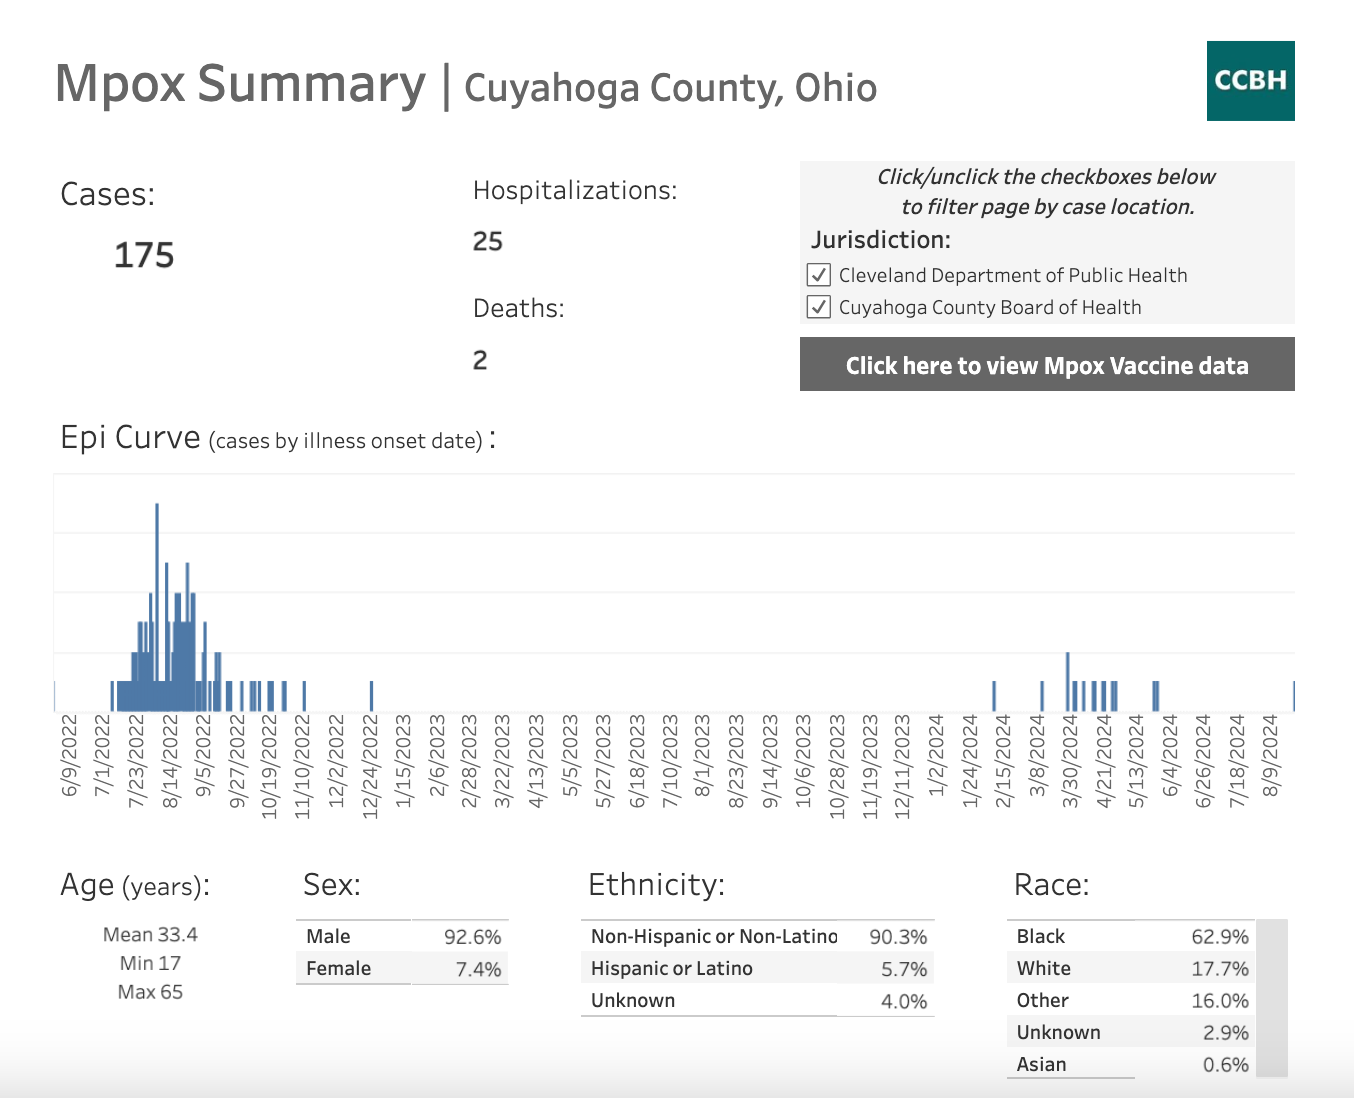
Task: Click the isolated bar near 12/24/2022
Action: point(372,696)
